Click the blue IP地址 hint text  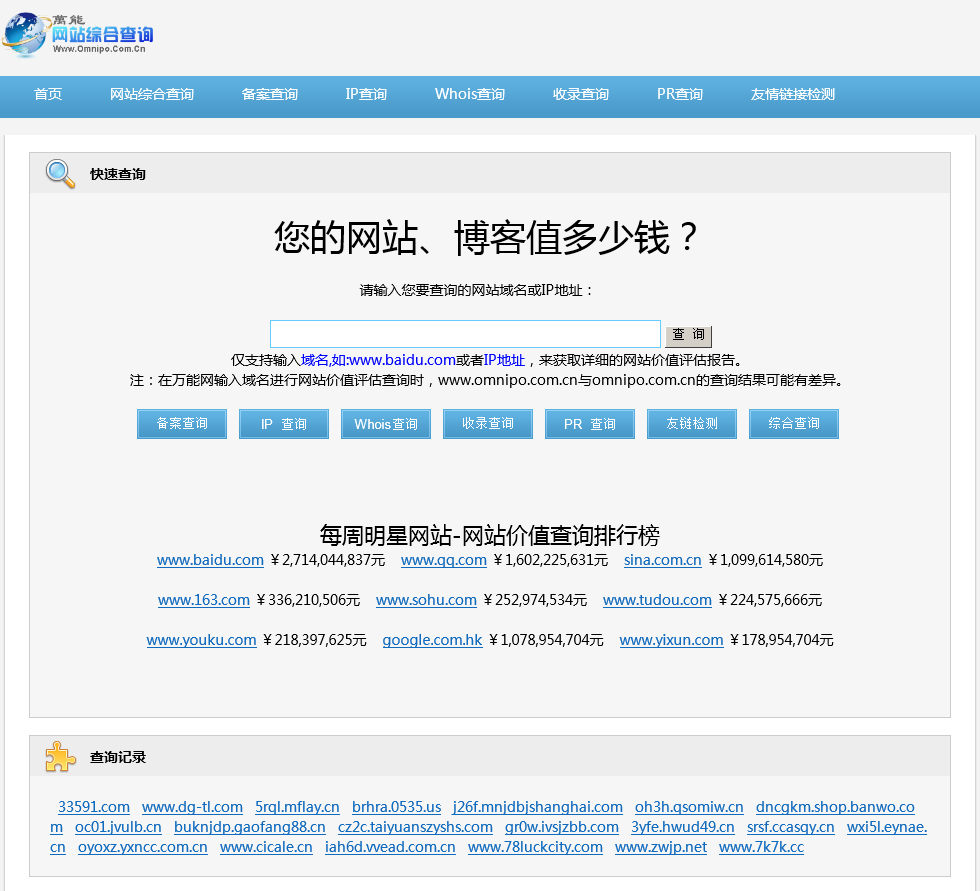504,361
